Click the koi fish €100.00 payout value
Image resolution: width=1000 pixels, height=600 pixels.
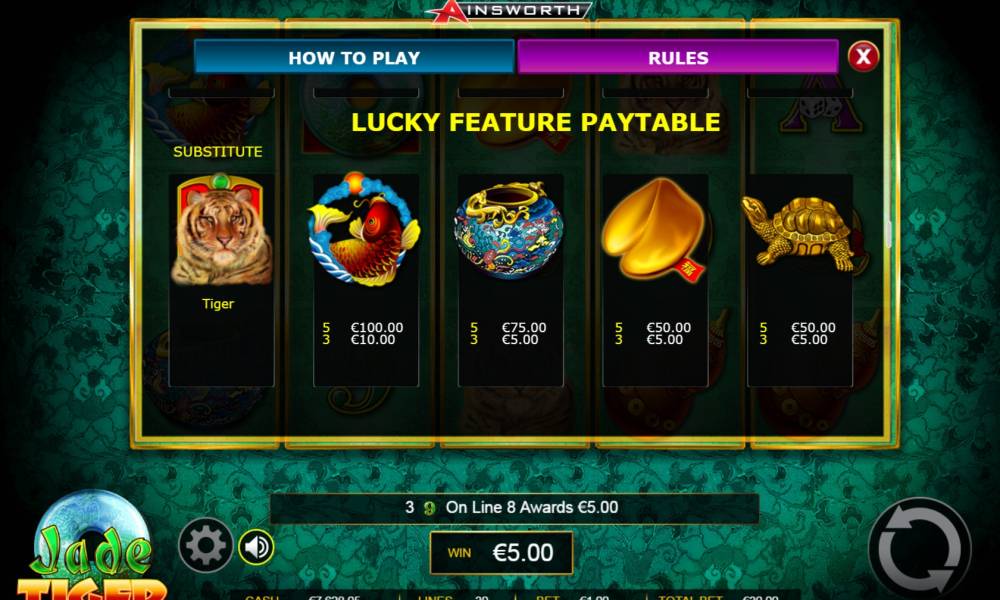377,327
